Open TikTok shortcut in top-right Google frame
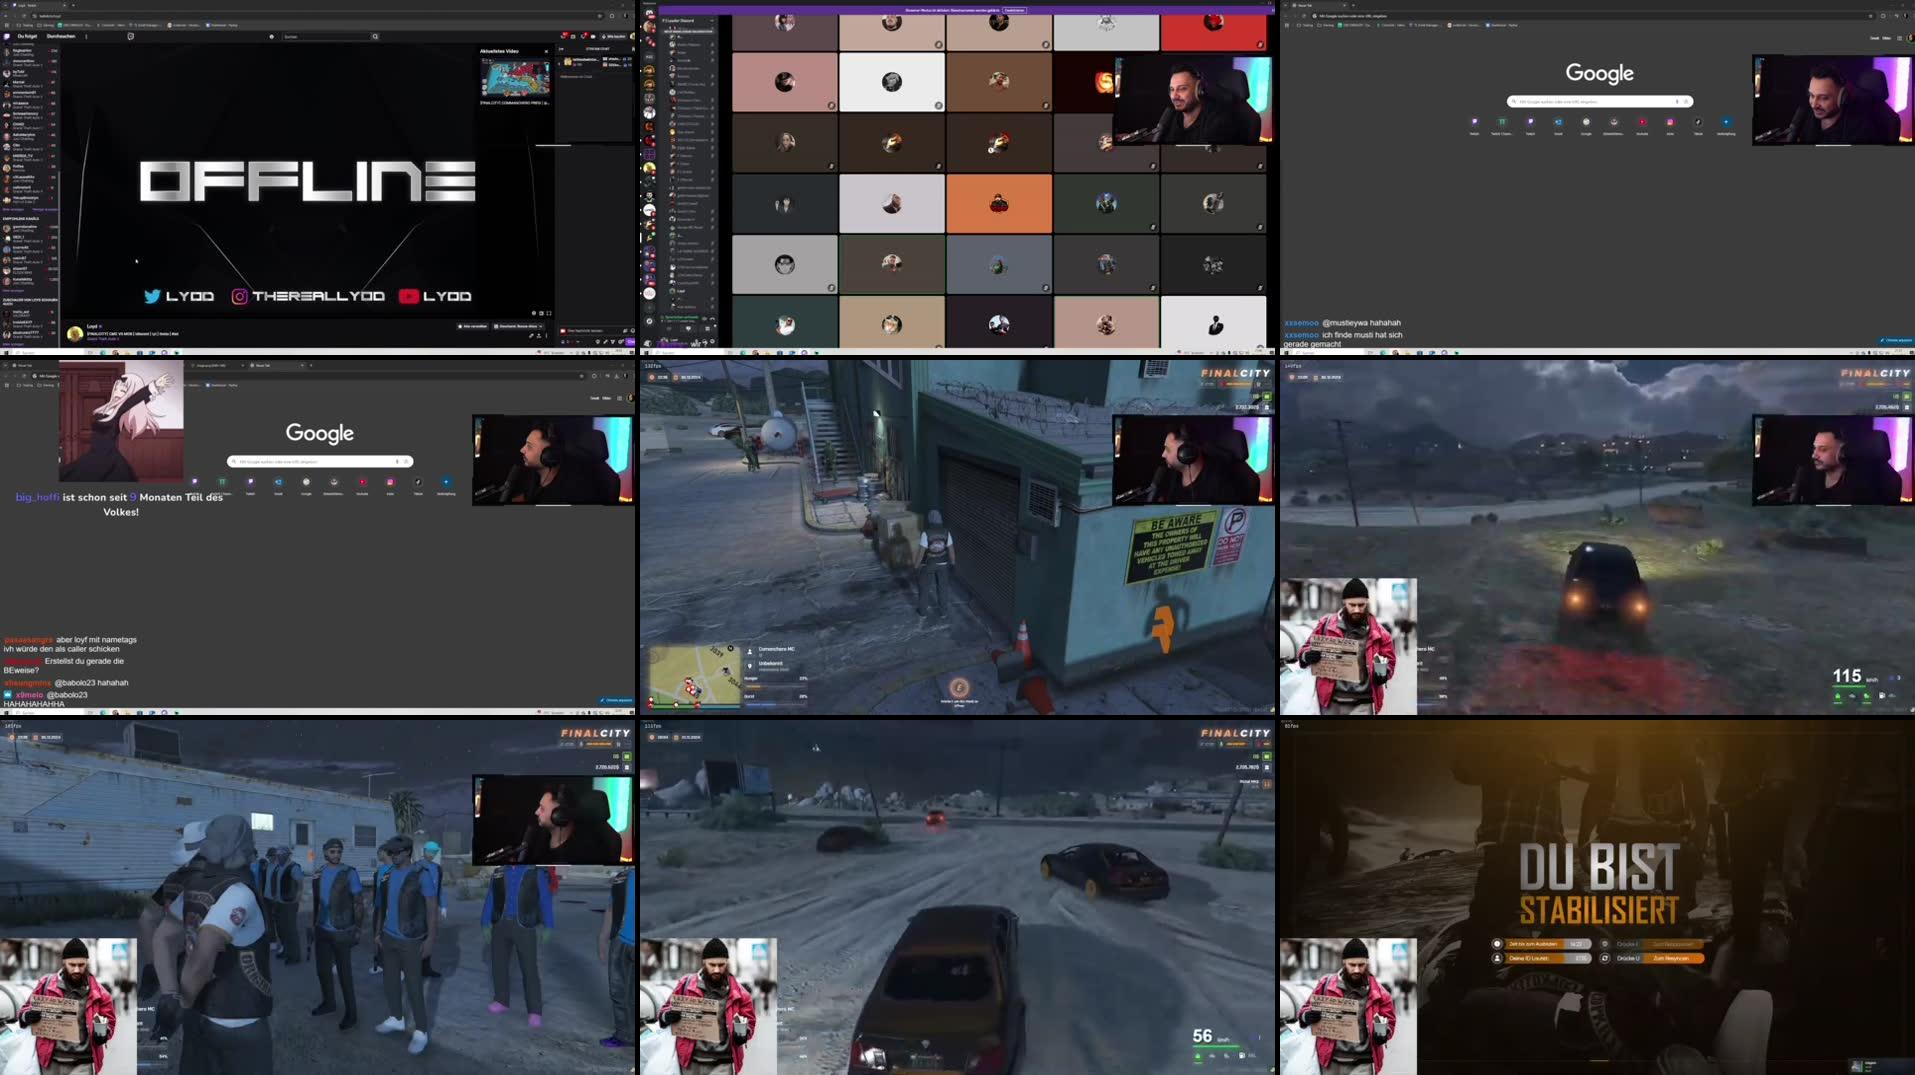The height and width of the screenshot is (1075, 1915). click(1698, 124)
